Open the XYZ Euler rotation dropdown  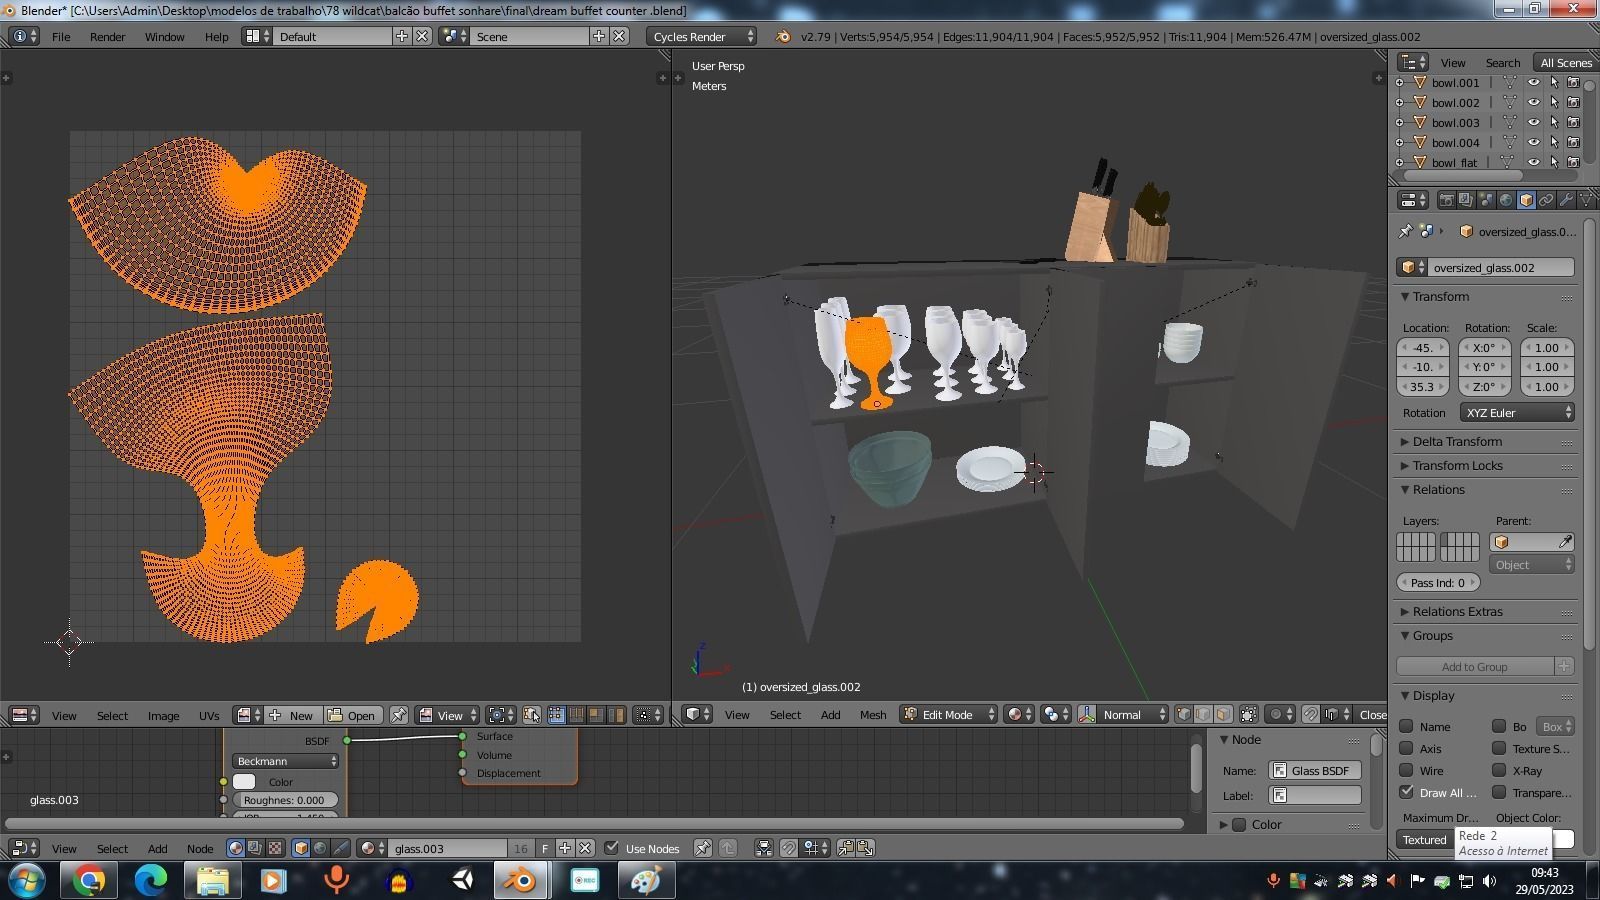(1517, 413)
